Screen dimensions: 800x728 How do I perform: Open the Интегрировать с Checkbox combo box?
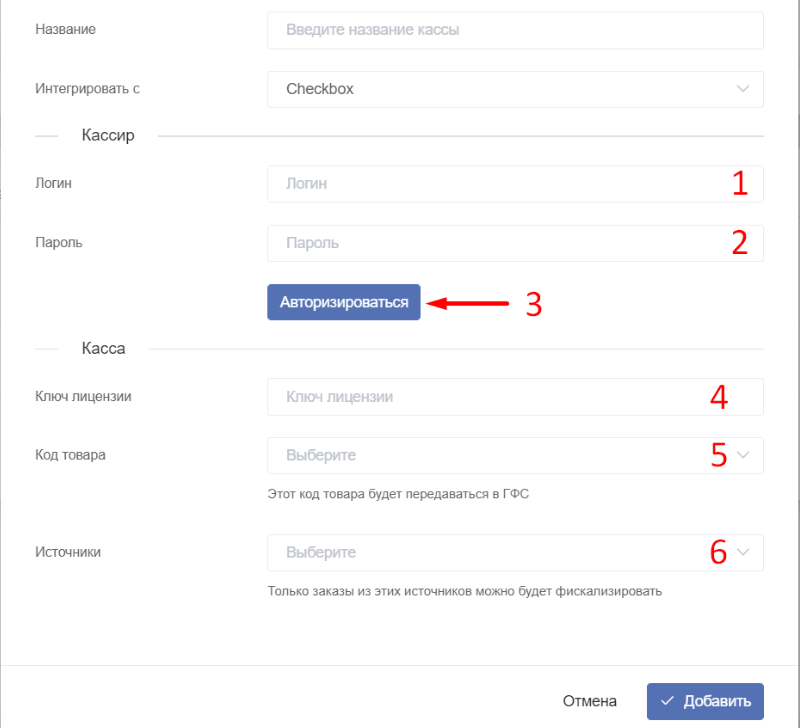[515, 89]
